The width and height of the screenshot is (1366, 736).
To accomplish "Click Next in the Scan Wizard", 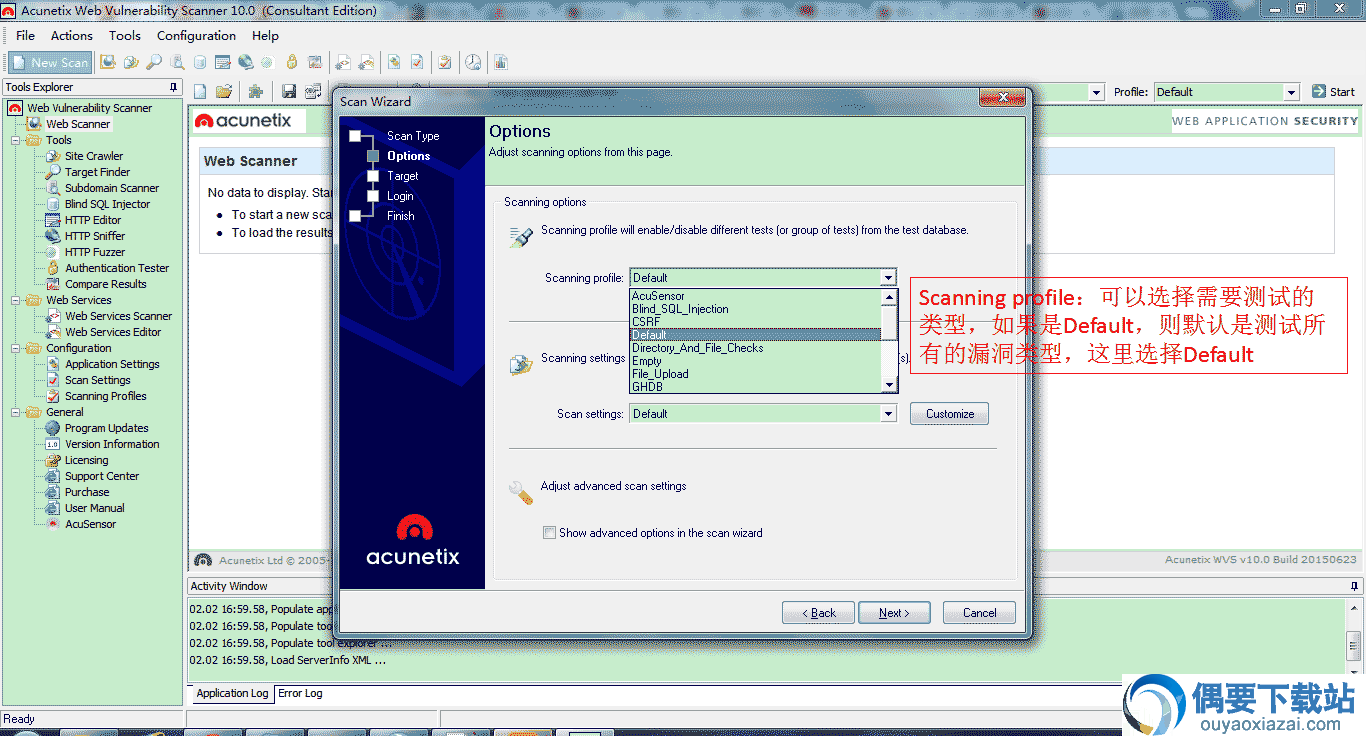I will coord(894,613).
